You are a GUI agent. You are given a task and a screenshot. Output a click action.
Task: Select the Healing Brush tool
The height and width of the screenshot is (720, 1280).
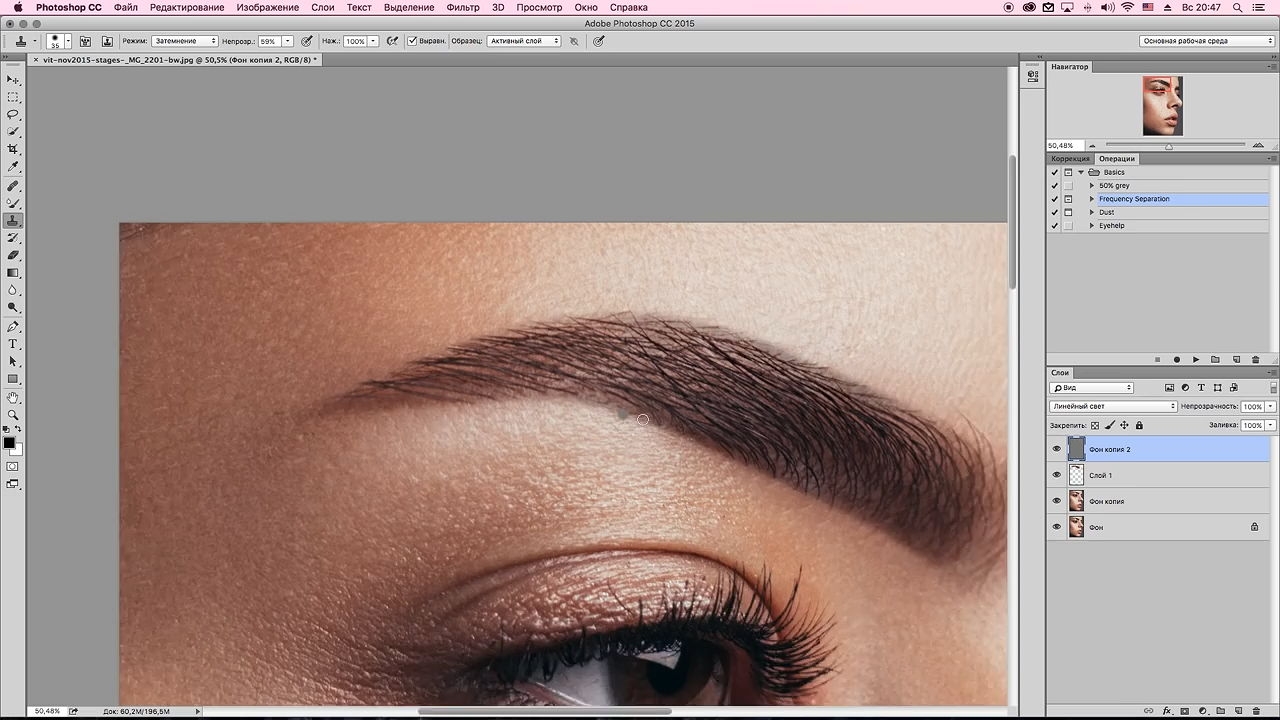(x=13, y=186)
